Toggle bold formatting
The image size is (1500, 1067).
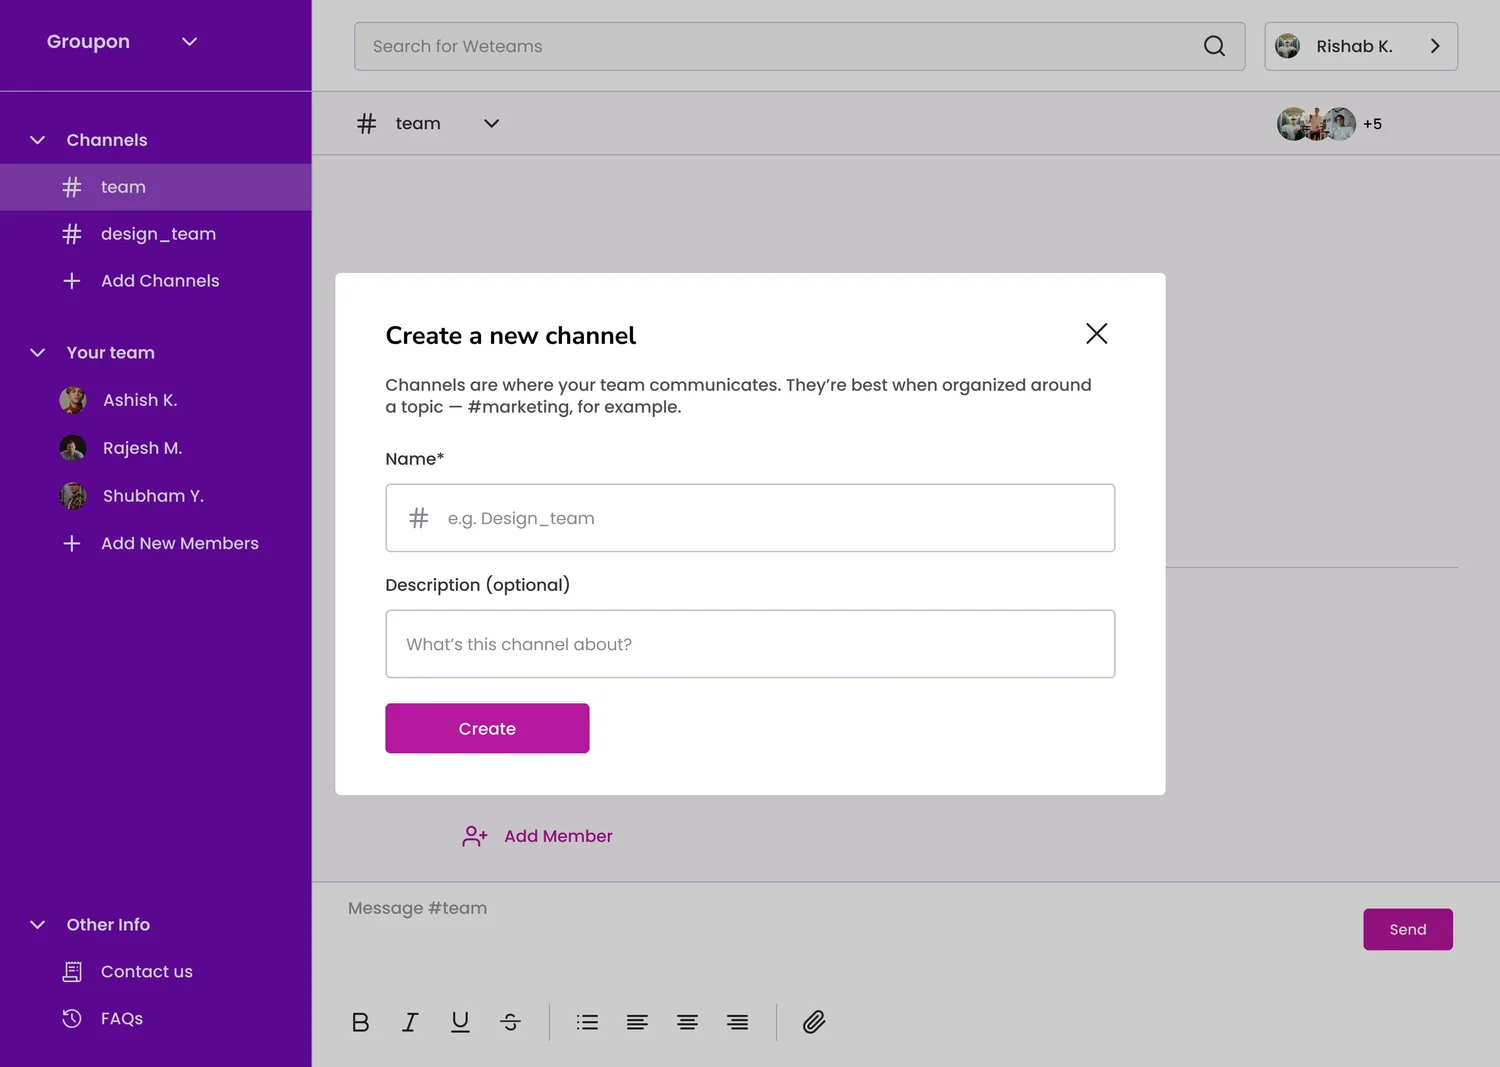pos(361,1022)
